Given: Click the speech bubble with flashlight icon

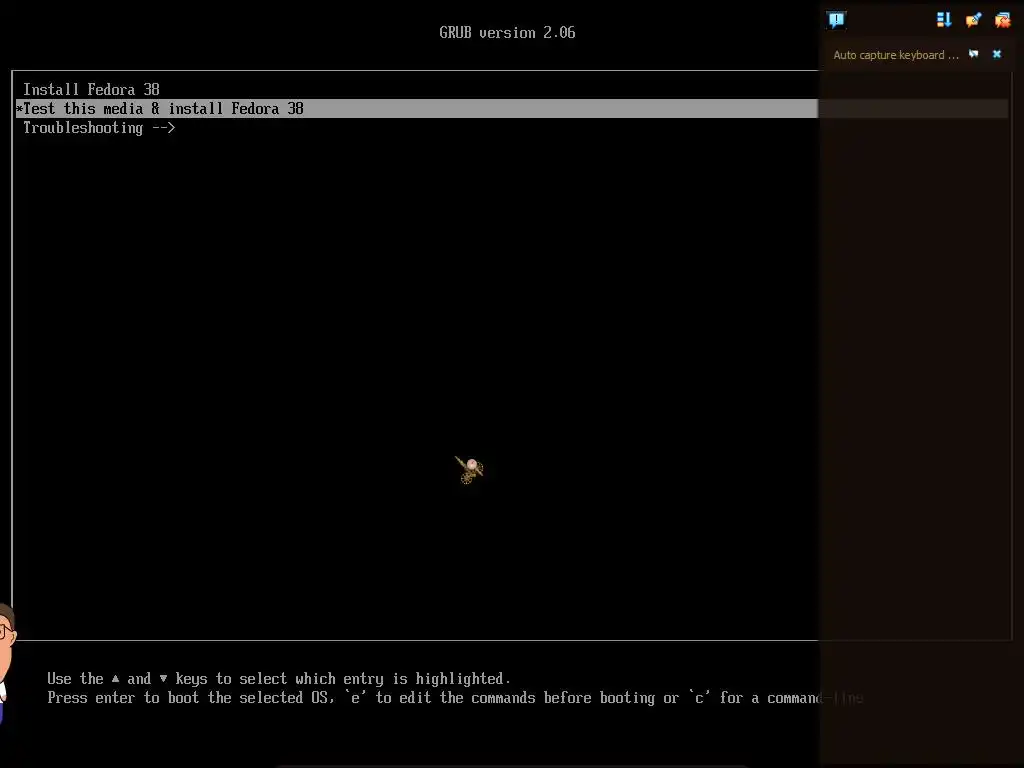Looking at the screenshot, I should coord(973,20).
